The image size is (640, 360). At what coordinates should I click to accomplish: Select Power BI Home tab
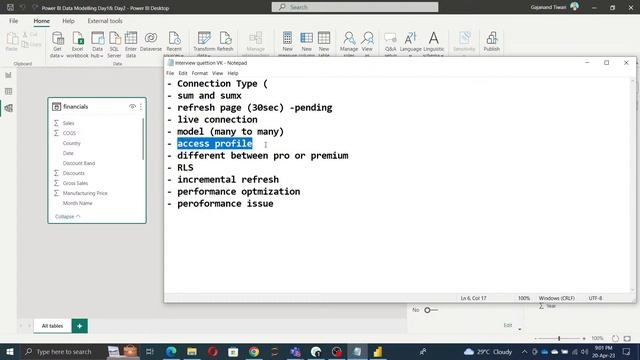(42, 21)
